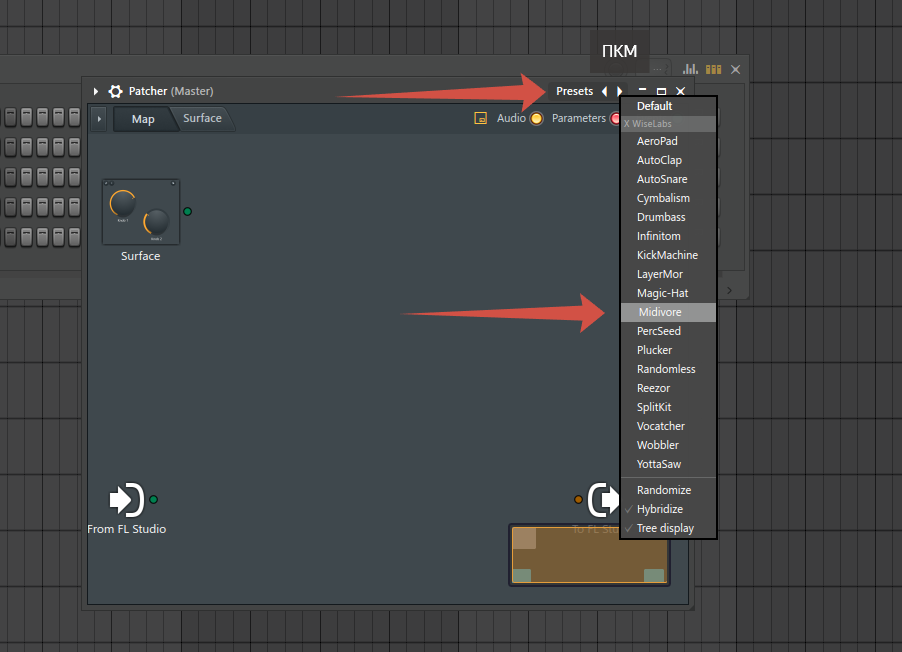Expand the Patcher left side panel arrow
The width and height of the screenshot is (902, 652).
(x=99, y=119)
